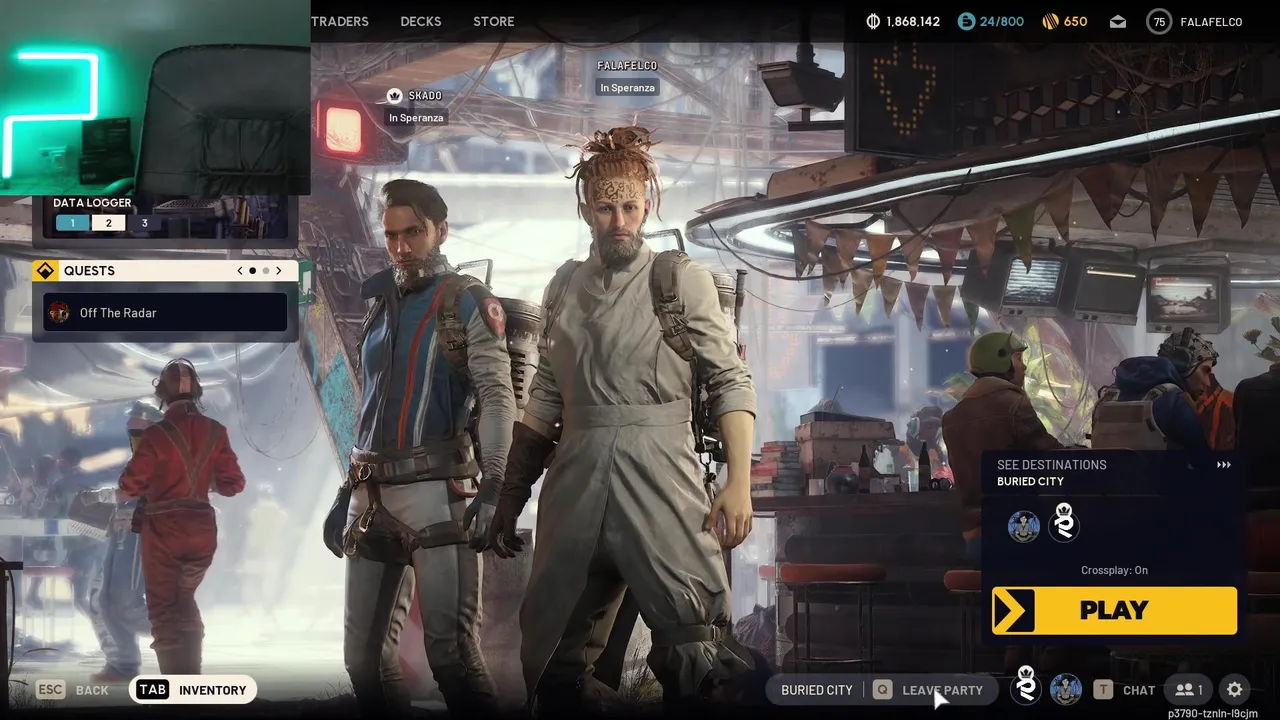Click the gold 650 token icon
This screenshot has width=1280, height=720.
pyautogui.click(x=1050, y=21)
